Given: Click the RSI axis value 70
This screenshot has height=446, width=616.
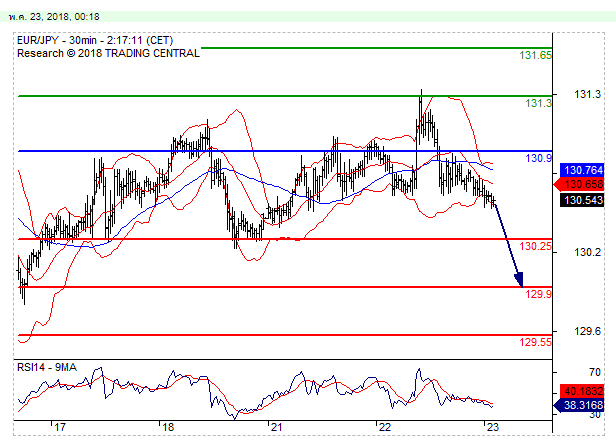Looking at the screenshot, I should (x=595, y=372).
